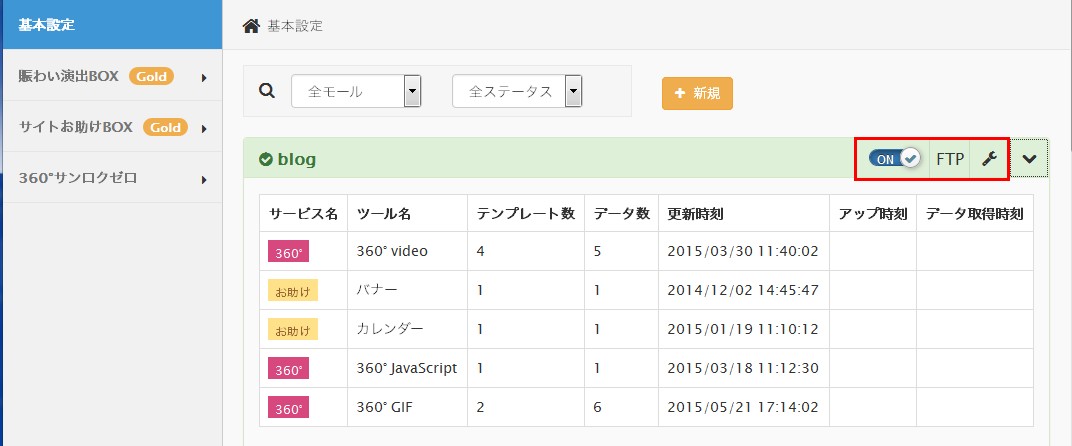Click timestamp 2015/01/19 11:10:12
Viewport: 1072px width, 446px height.
click(x=743, y=329)
